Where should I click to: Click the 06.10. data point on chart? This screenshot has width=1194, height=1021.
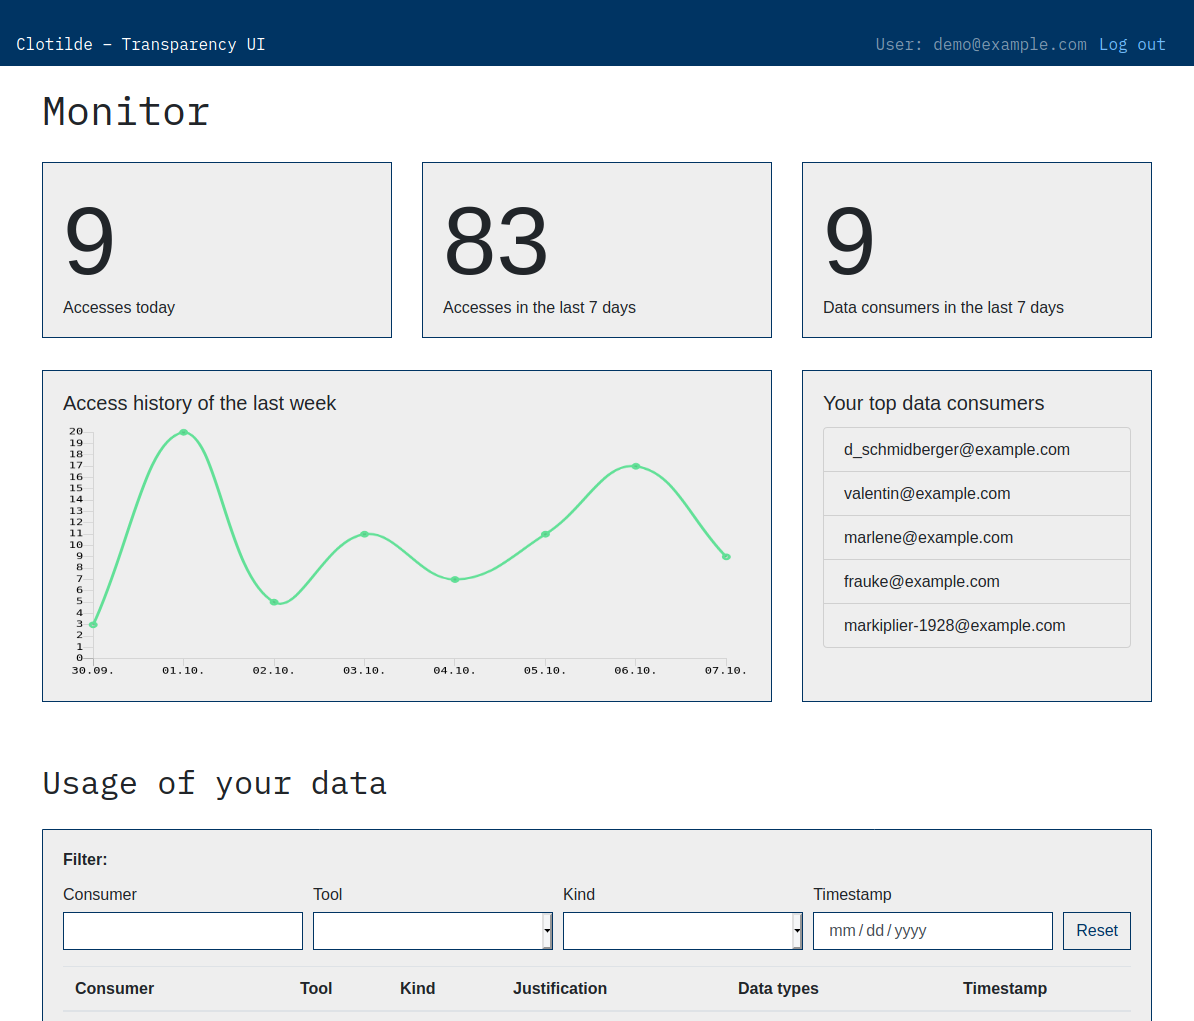tap(635, 466)
